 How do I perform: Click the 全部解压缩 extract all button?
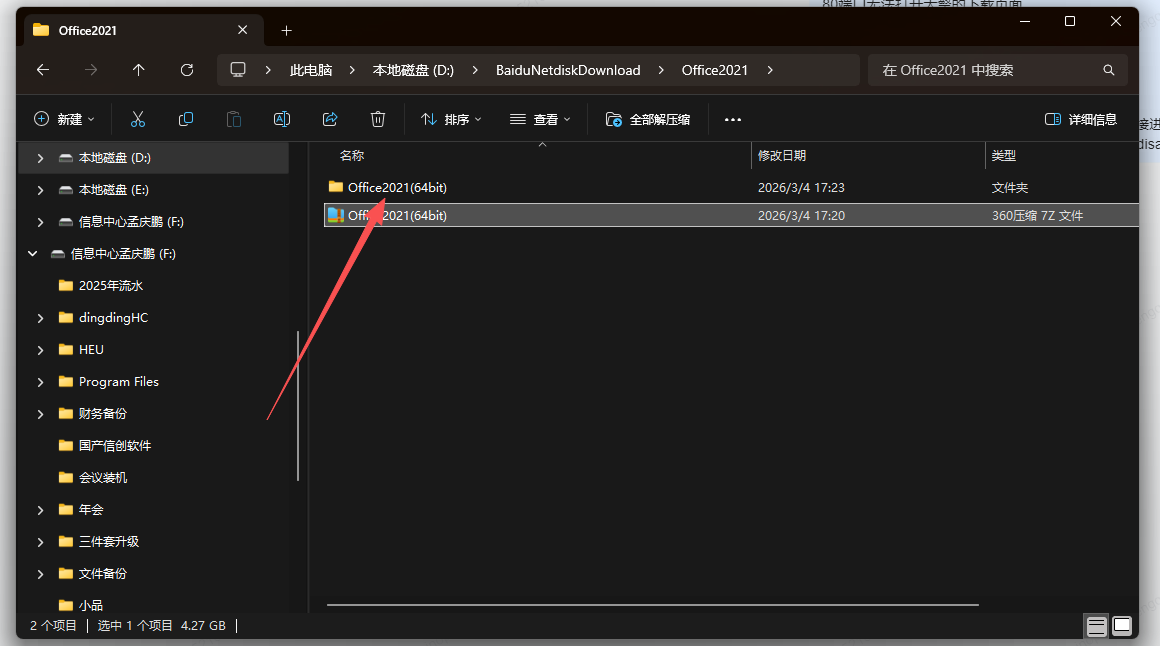tap(648, 119)
